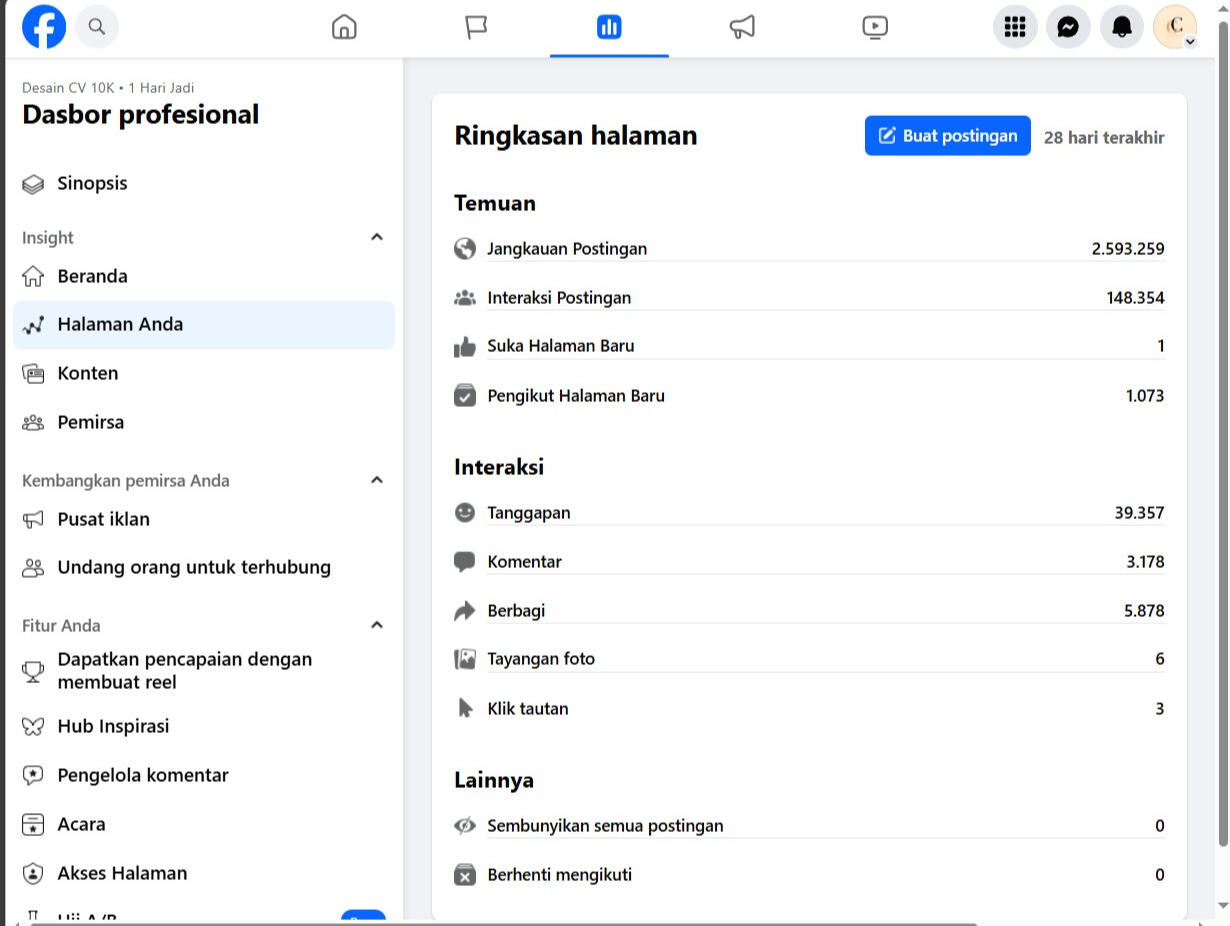The image size is (1230, 926).
Task: Collapse the Fitur Anda section chevron
Action: click(x=377, y=625)
